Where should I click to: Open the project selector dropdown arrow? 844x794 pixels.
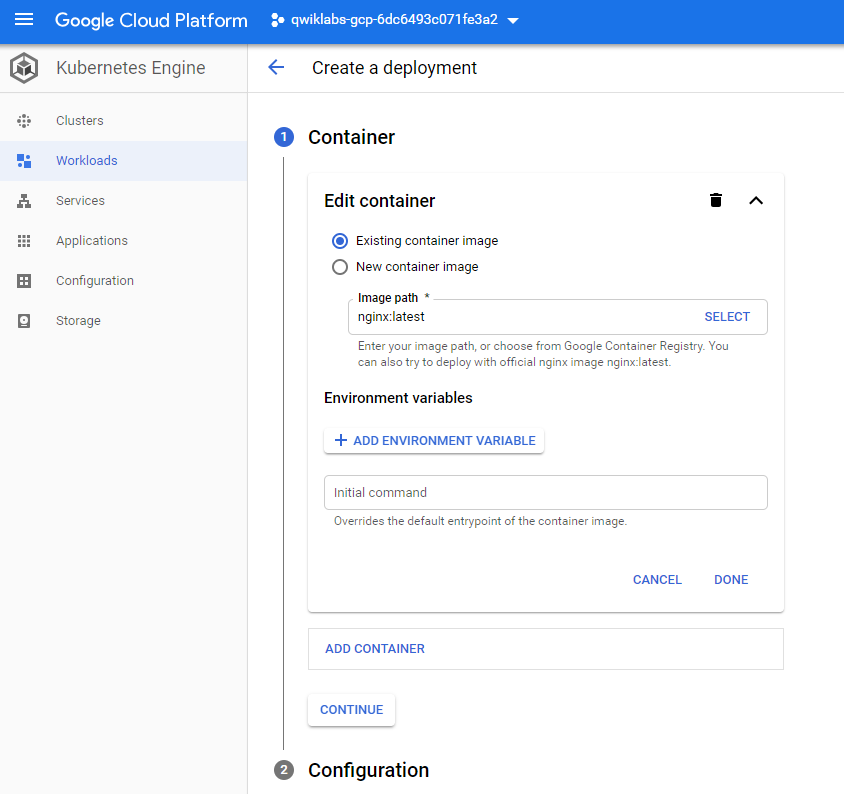tap(513, 21)
